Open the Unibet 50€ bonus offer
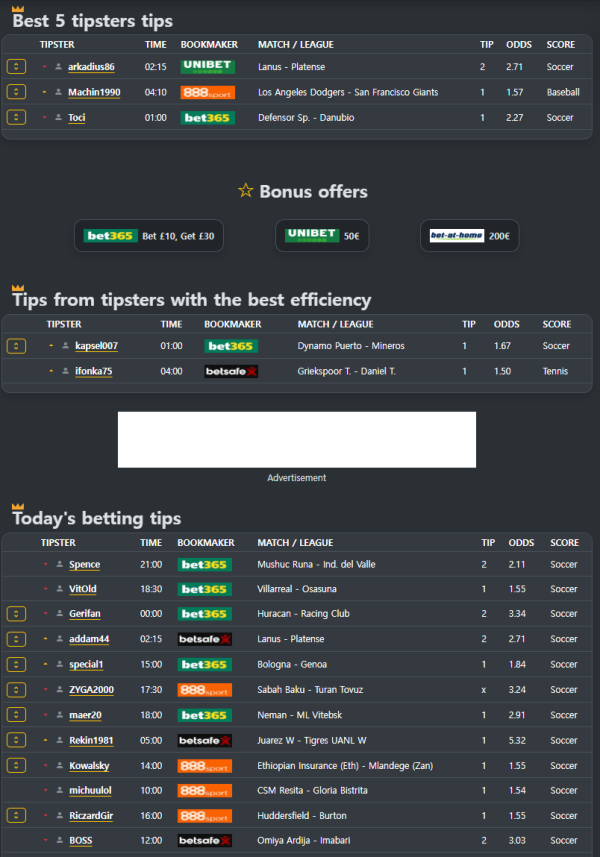600x857 pixels. tap(322, 236)
